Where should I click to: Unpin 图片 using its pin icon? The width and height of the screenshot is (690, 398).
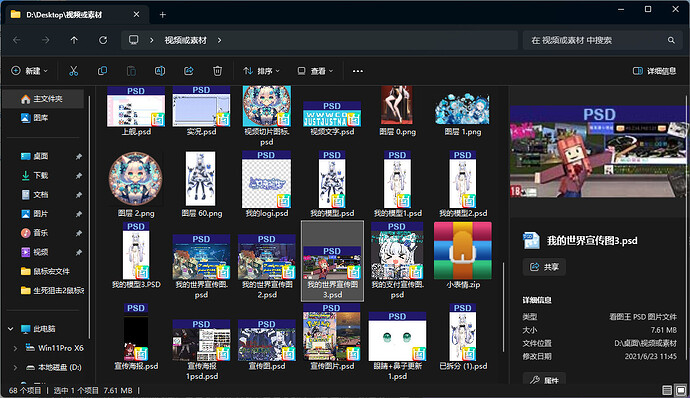[x=79, y=214]
